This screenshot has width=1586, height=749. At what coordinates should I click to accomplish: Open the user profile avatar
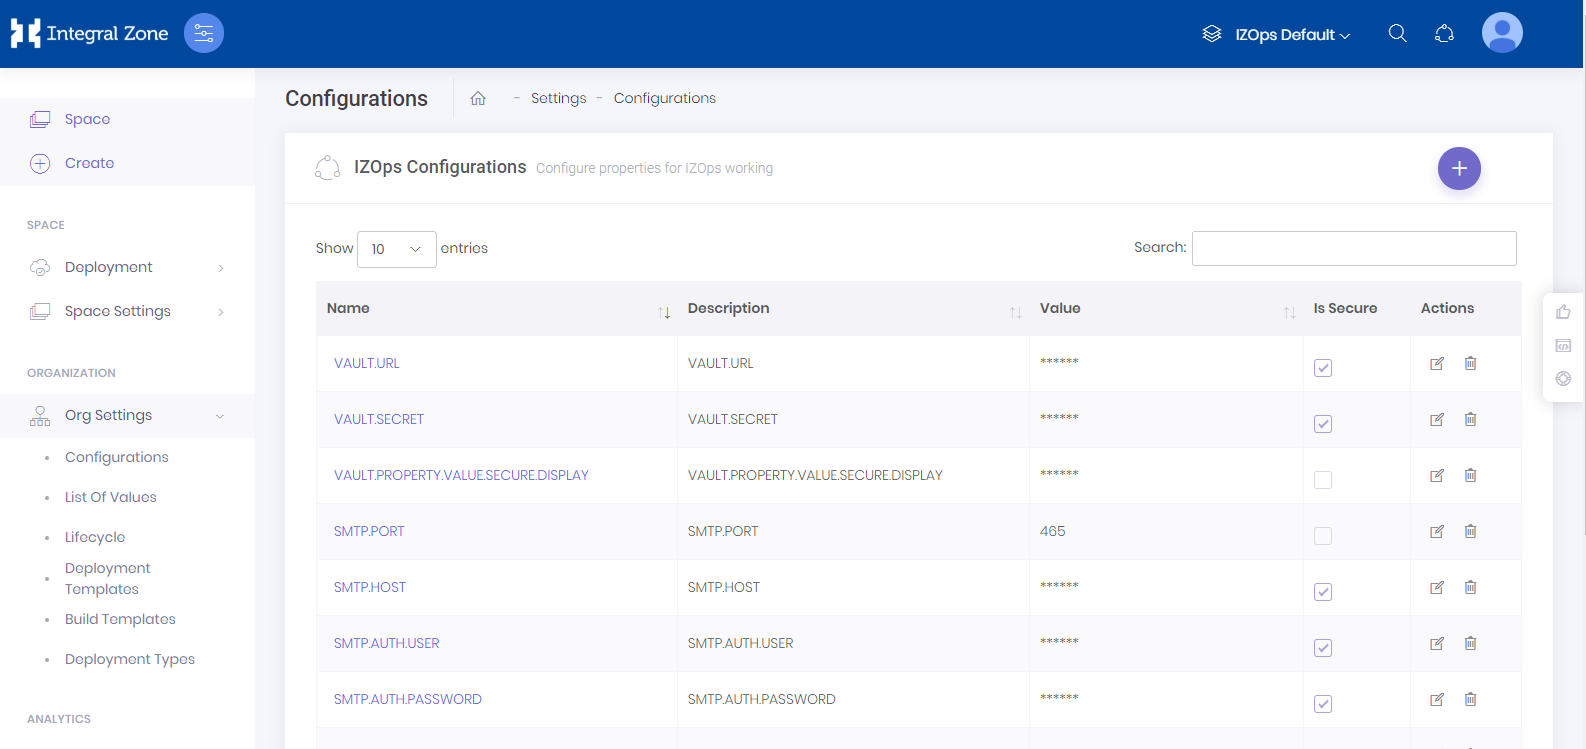(x=1502, y=33)
